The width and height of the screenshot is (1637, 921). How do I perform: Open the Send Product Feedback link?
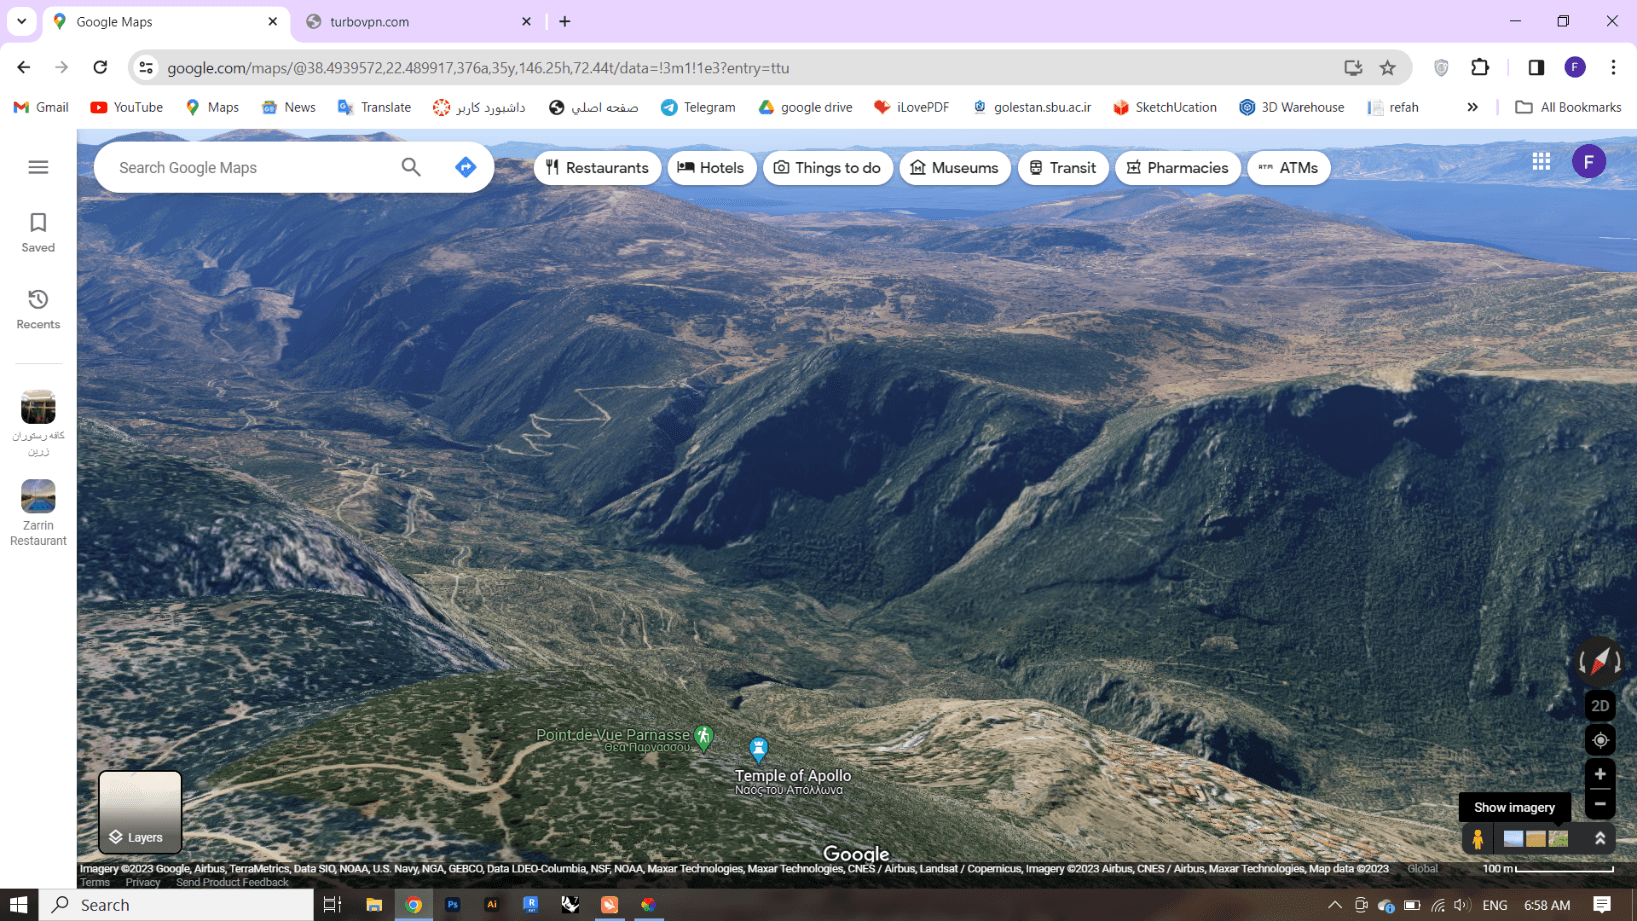click(x=232, y=882)
